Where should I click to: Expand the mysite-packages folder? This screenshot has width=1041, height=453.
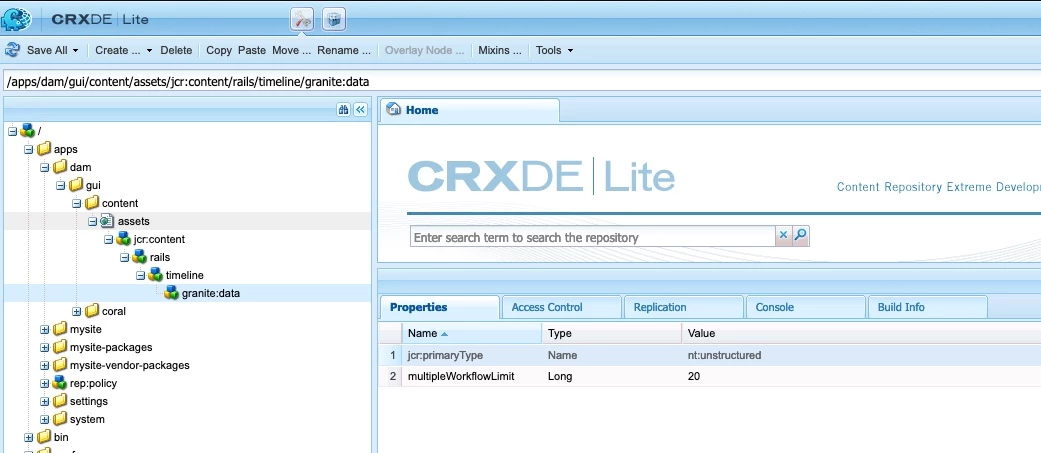click(44, 347)
